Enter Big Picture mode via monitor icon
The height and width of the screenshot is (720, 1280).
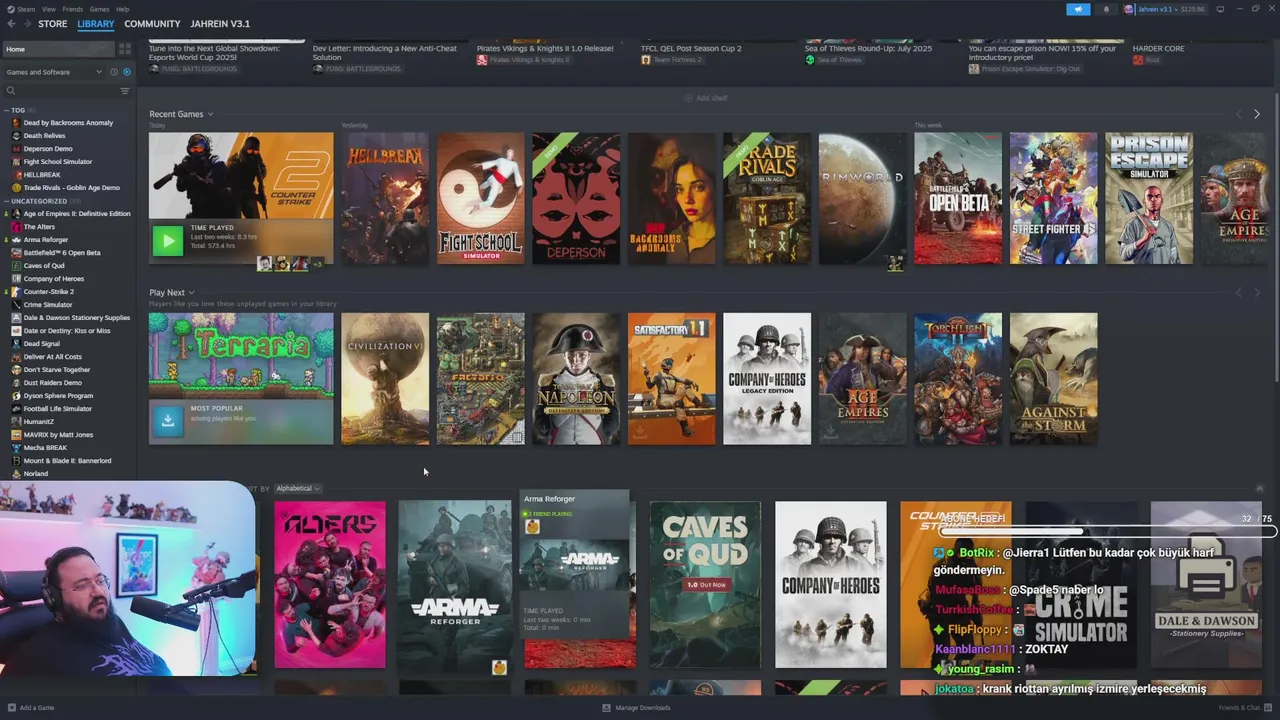point(1220,9)
